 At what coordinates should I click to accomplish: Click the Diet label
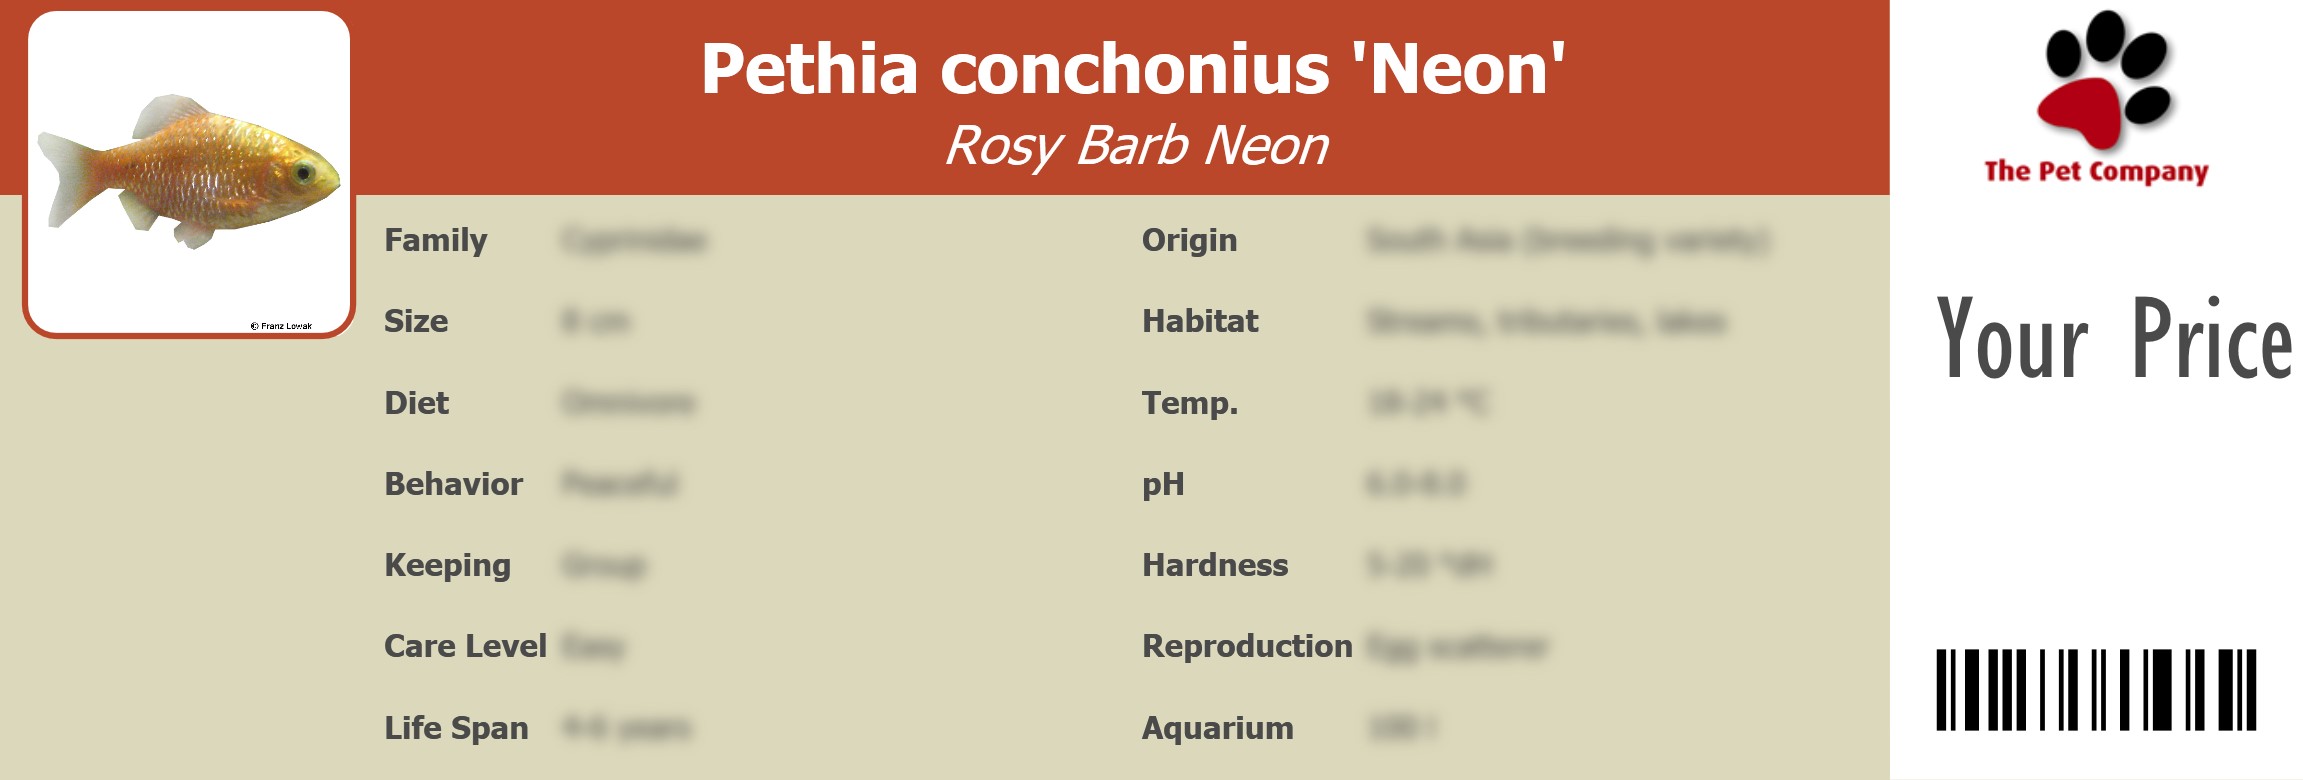pos(416,402)
